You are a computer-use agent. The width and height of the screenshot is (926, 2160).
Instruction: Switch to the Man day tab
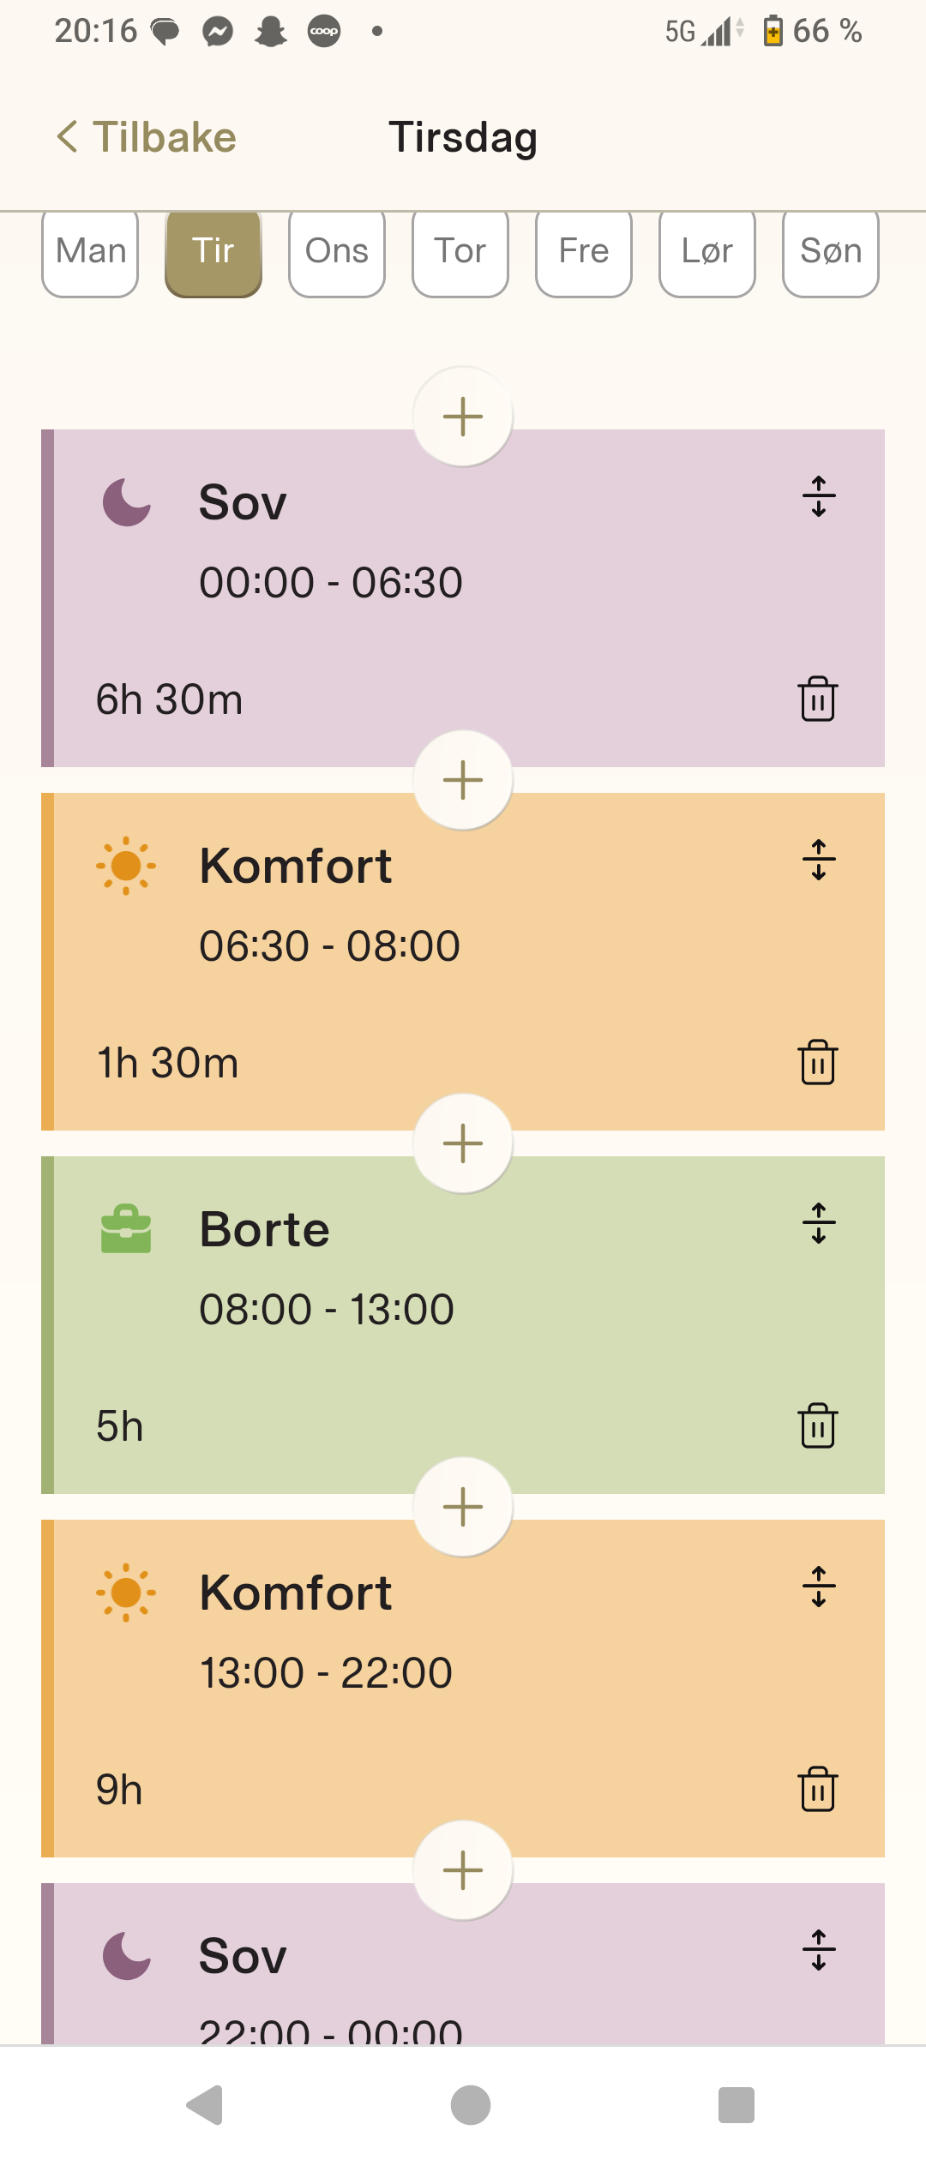click(x=90, y=251)
